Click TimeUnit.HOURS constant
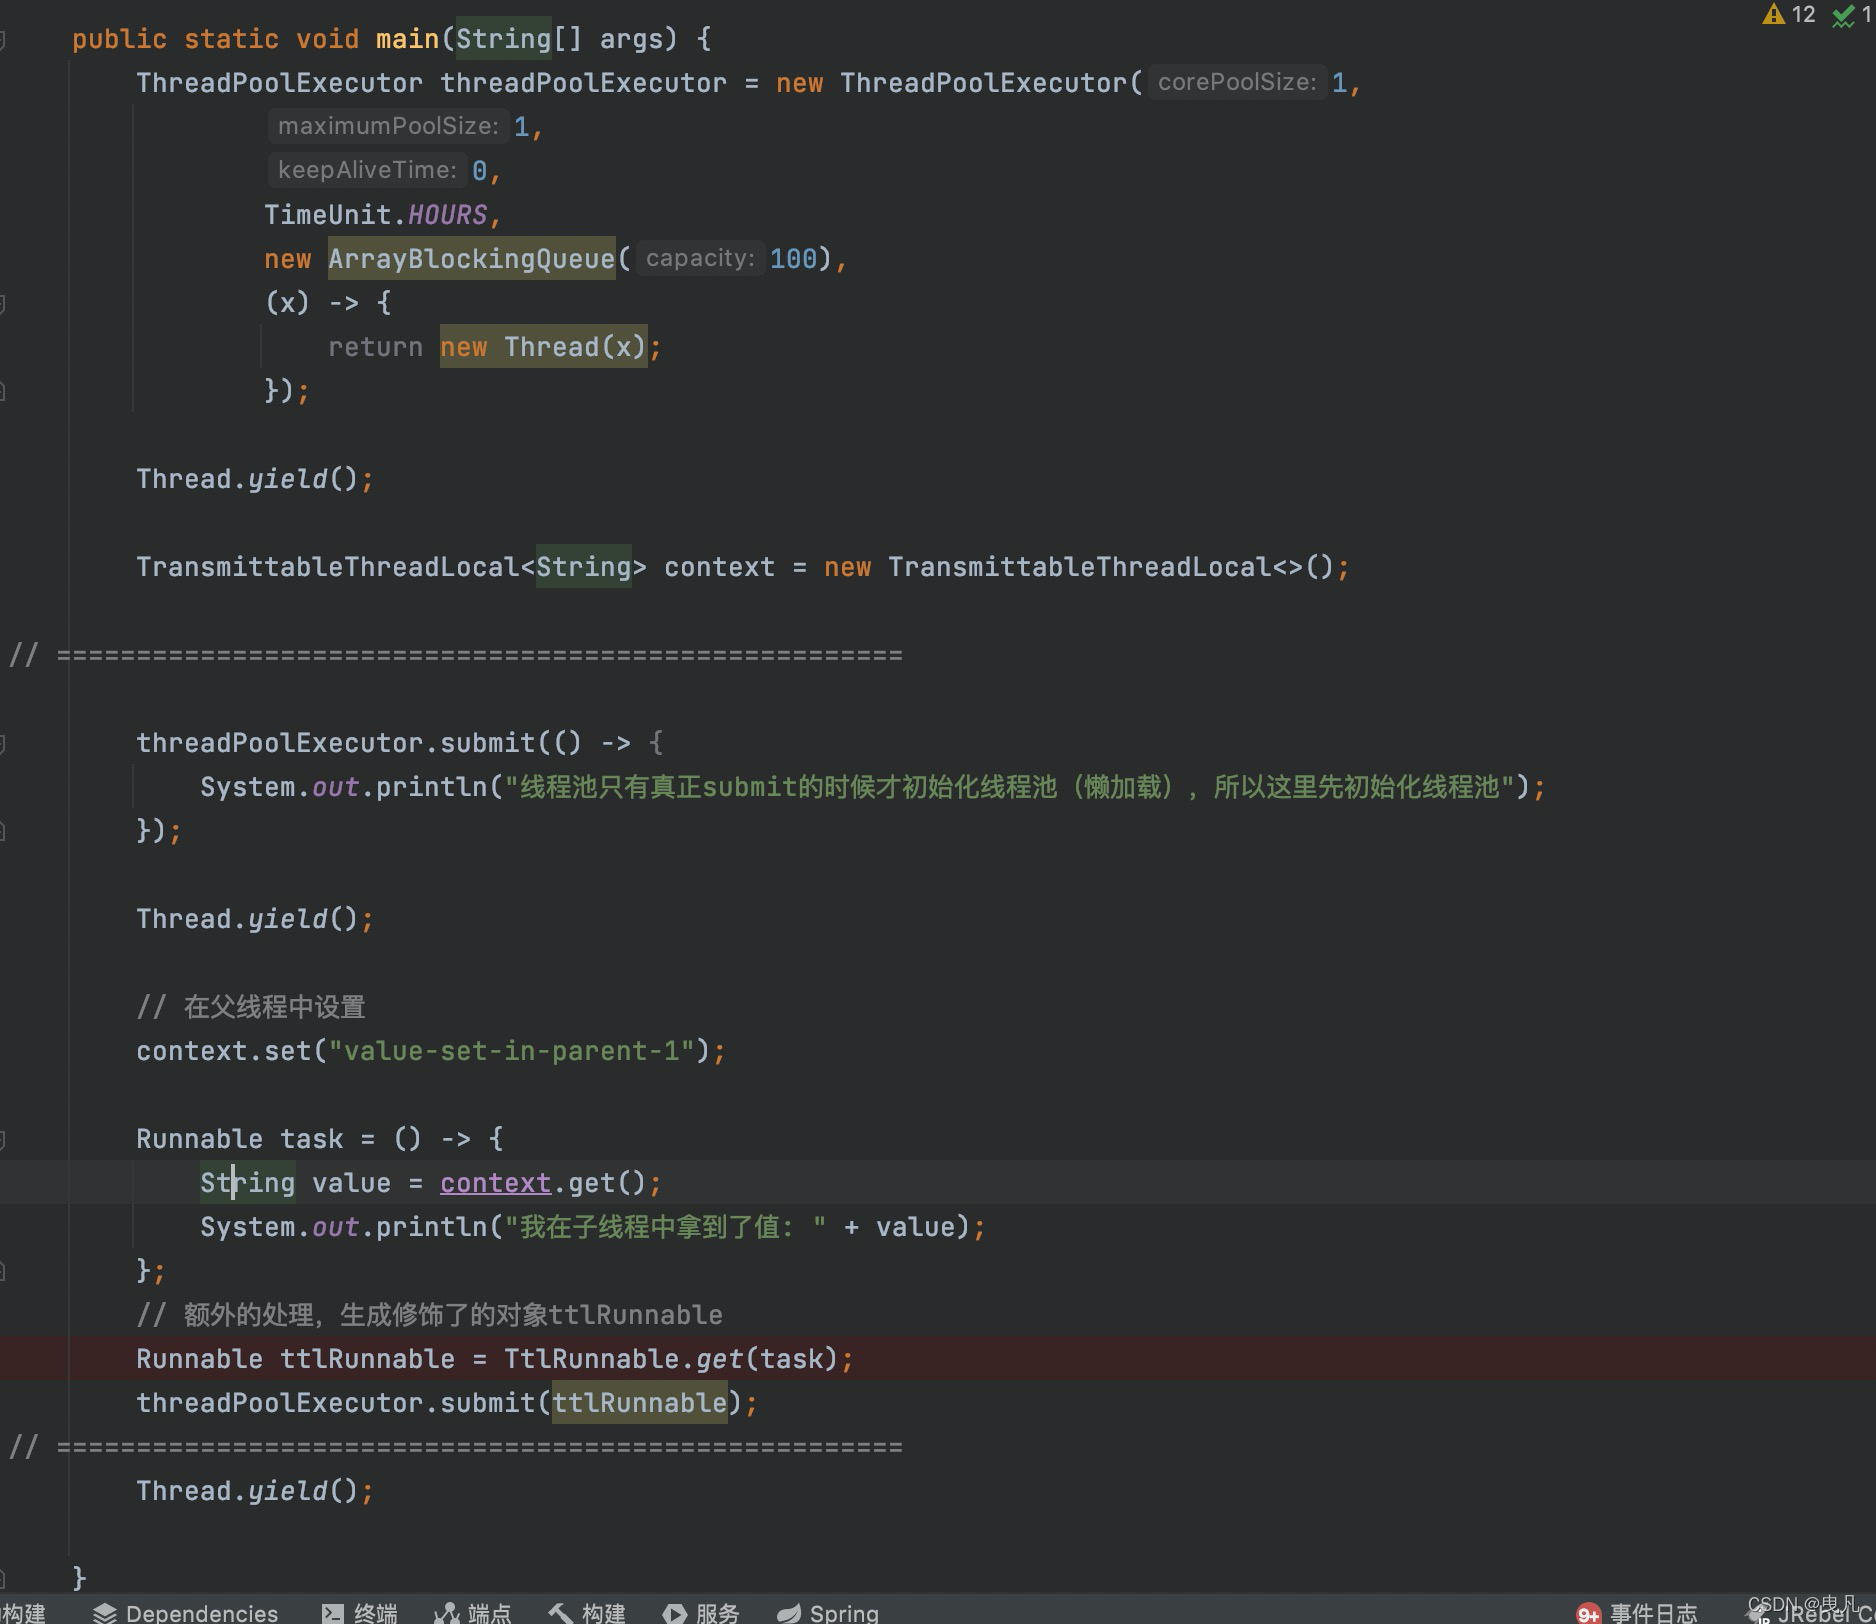Viewport: 1876px width, 1624px height. coord(375,215)
